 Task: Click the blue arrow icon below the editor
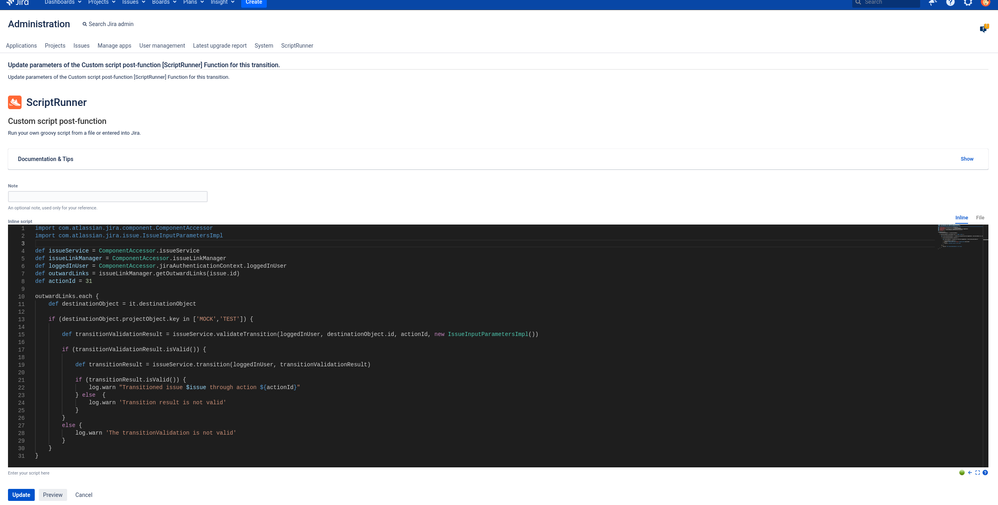tap(970, 473)
